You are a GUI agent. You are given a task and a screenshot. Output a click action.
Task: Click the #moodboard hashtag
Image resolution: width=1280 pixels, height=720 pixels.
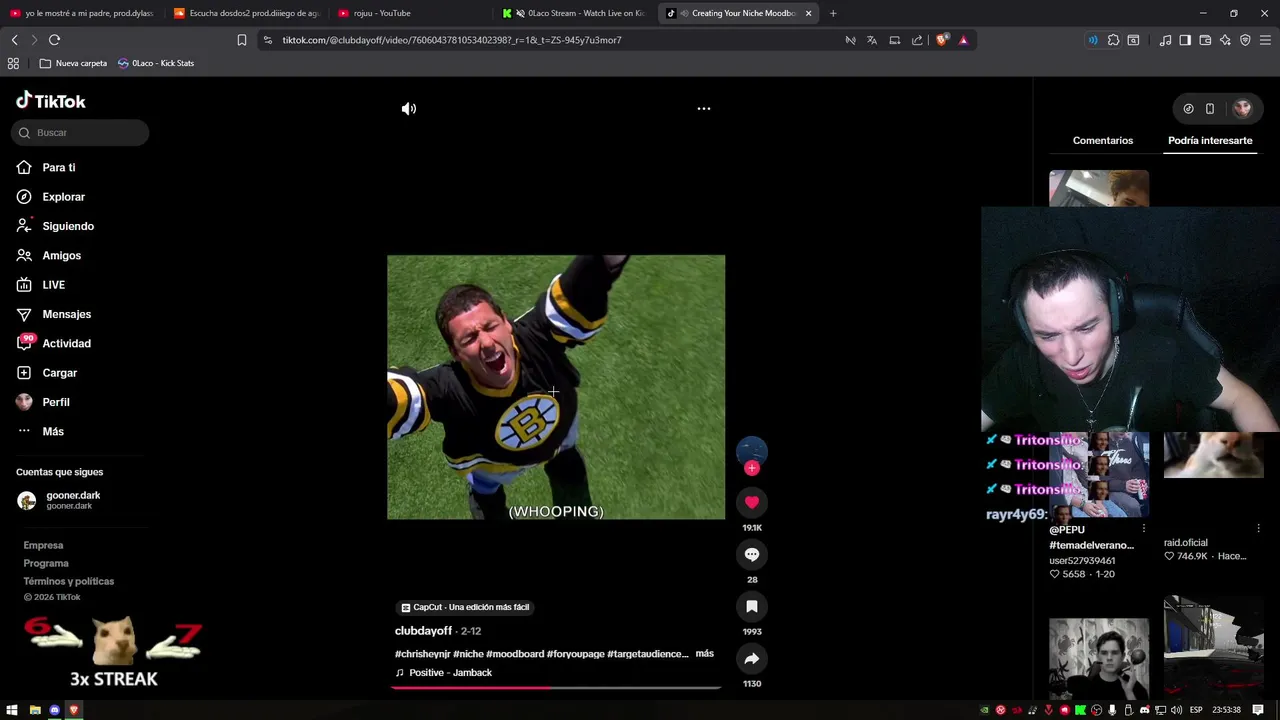[515, 654]
